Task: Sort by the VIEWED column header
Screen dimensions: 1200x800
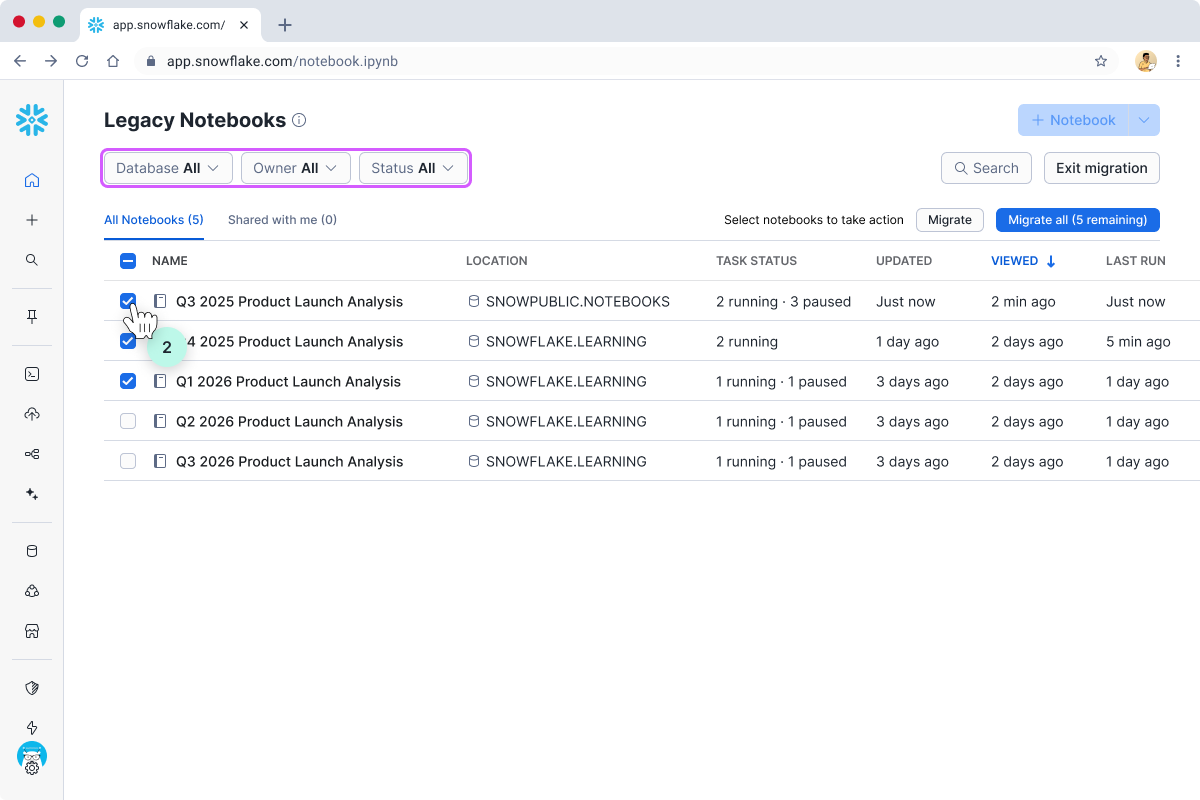Action: click(x=1015, y=261)
